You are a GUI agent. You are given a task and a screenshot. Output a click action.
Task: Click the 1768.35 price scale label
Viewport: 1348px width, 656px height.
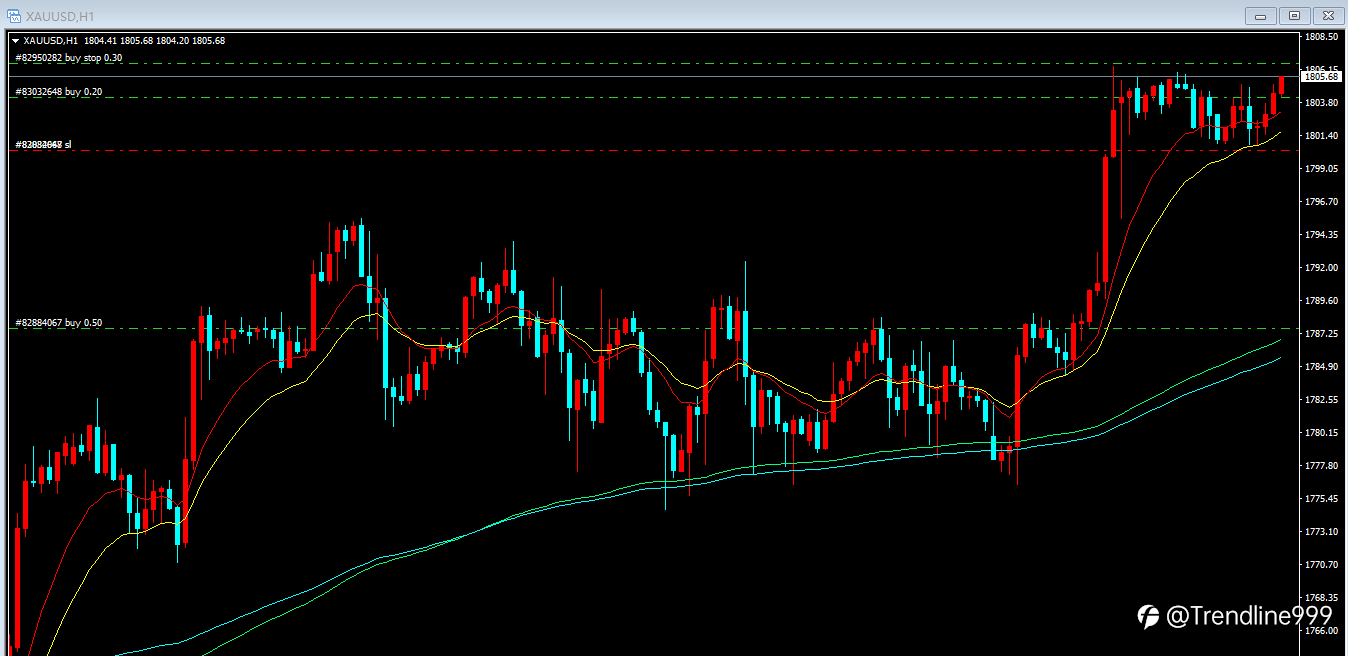tap(1321, 598)
